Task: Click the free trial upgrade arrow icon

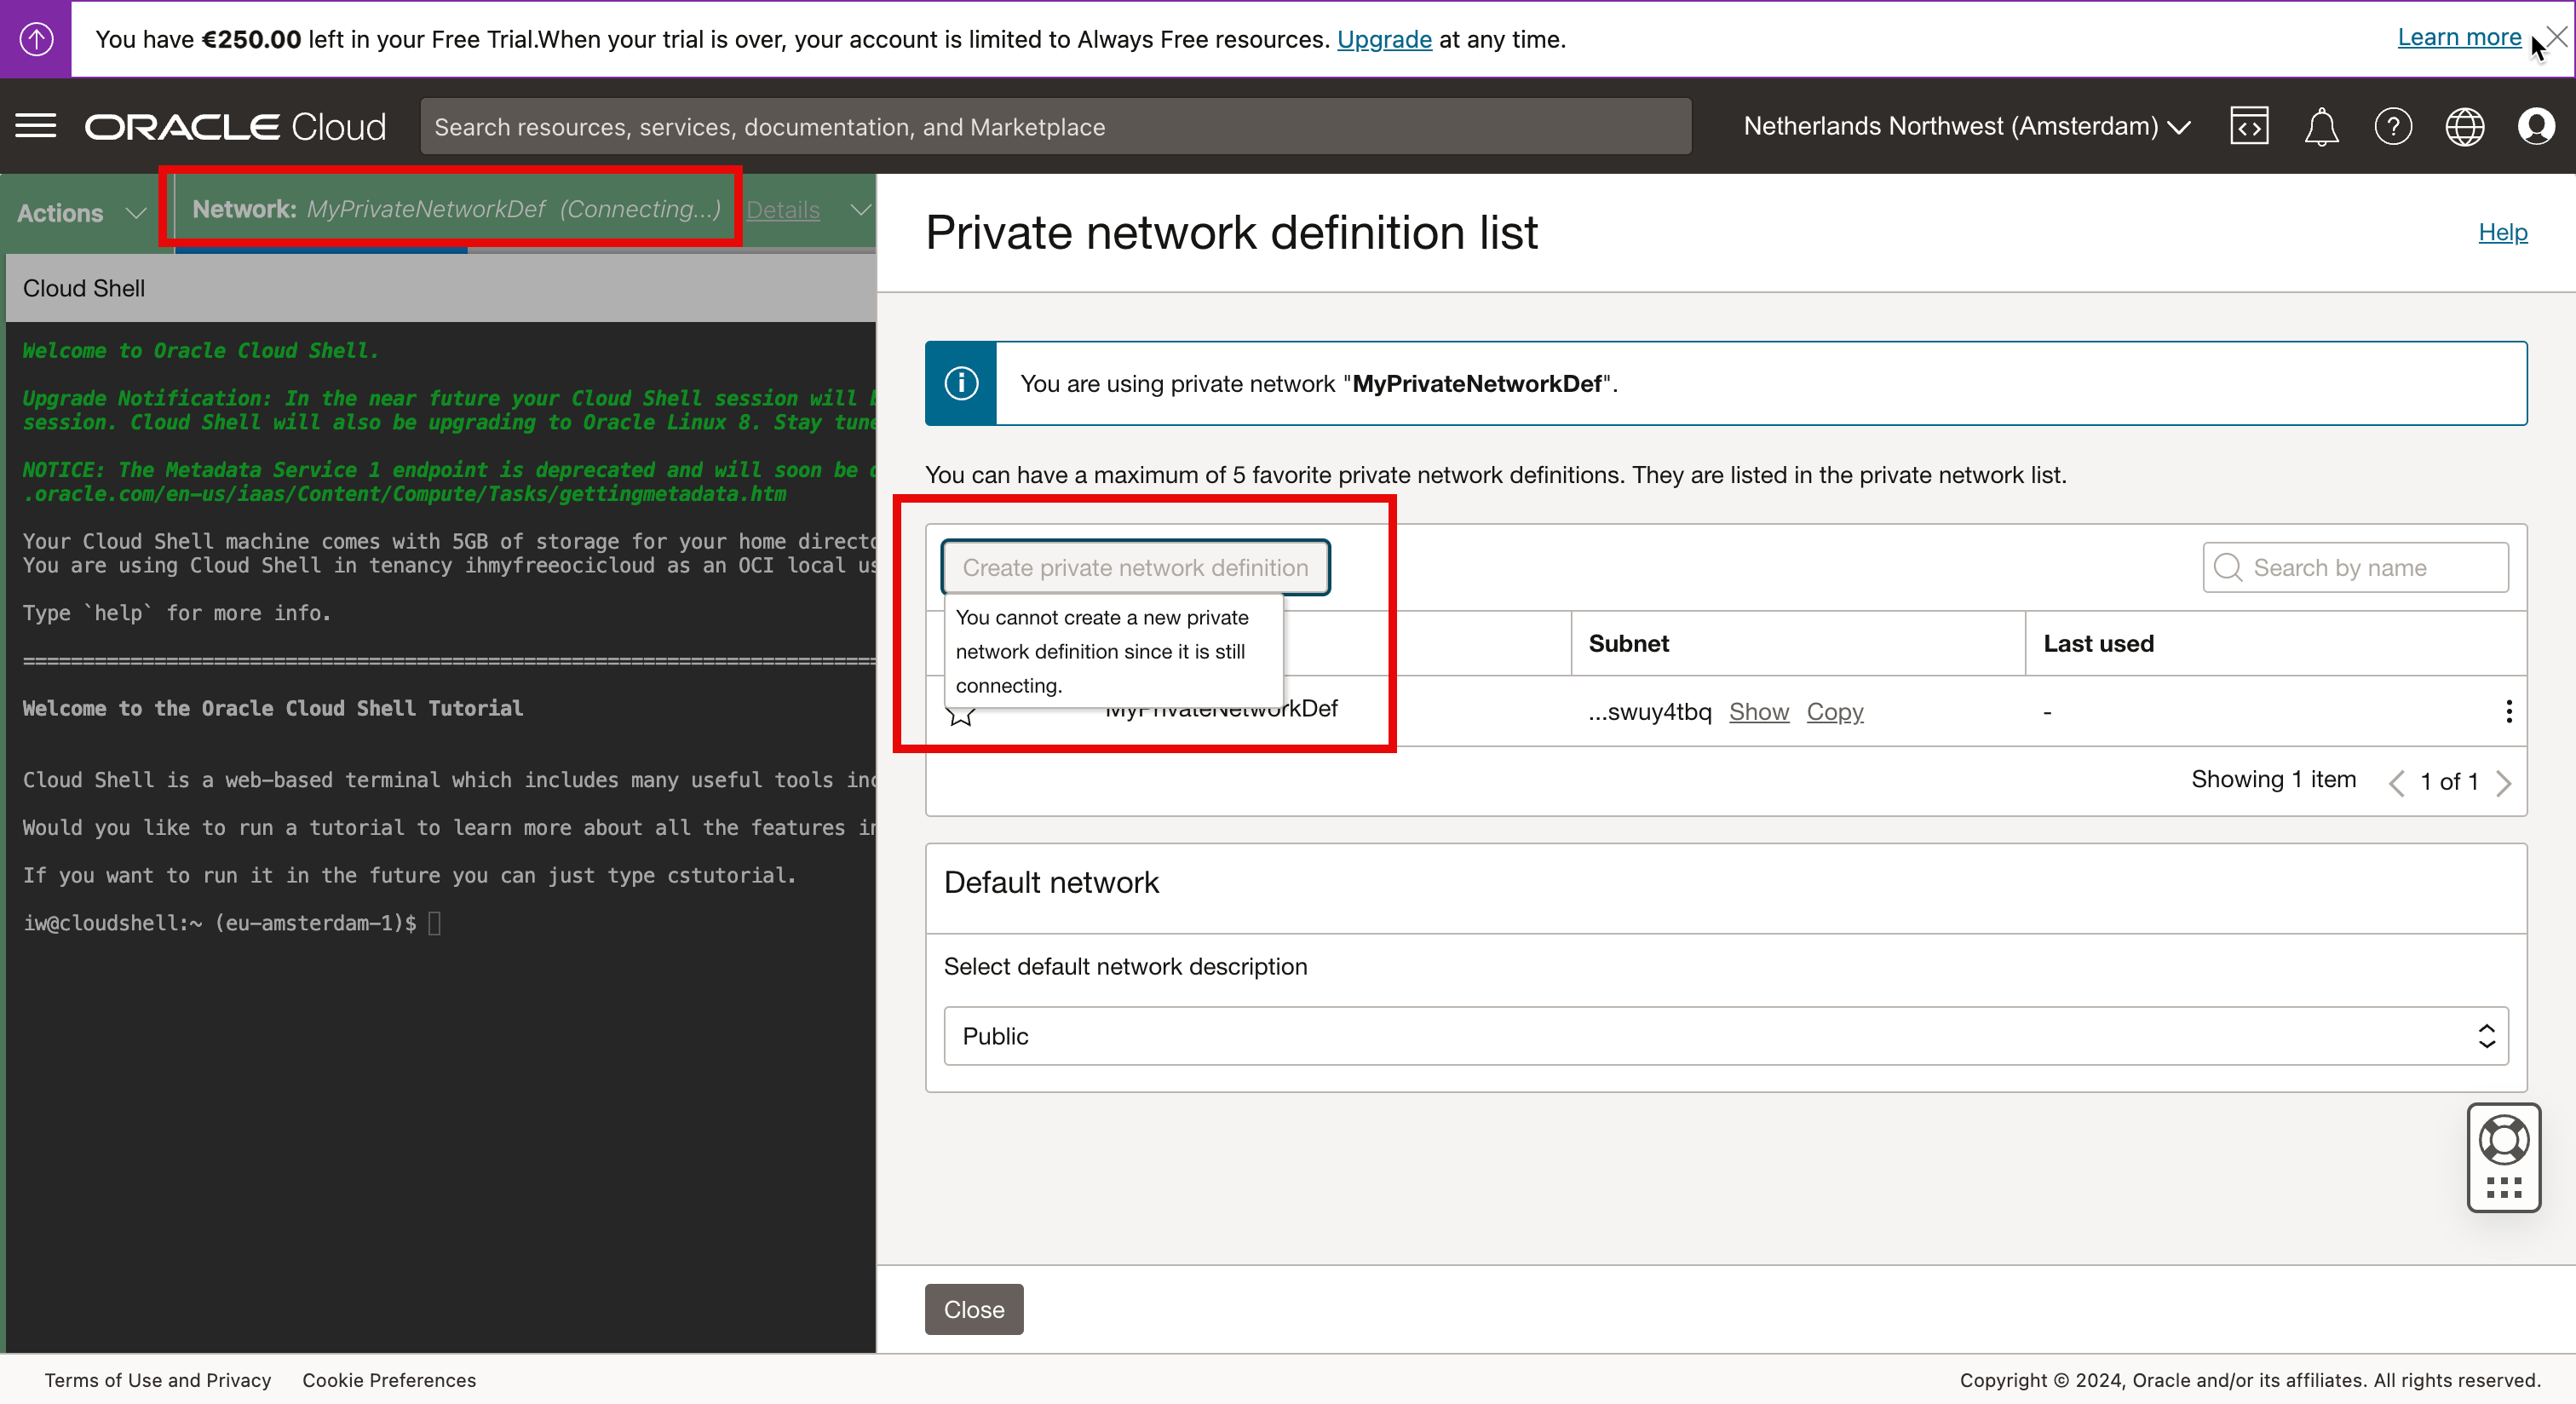Action: 36,39
